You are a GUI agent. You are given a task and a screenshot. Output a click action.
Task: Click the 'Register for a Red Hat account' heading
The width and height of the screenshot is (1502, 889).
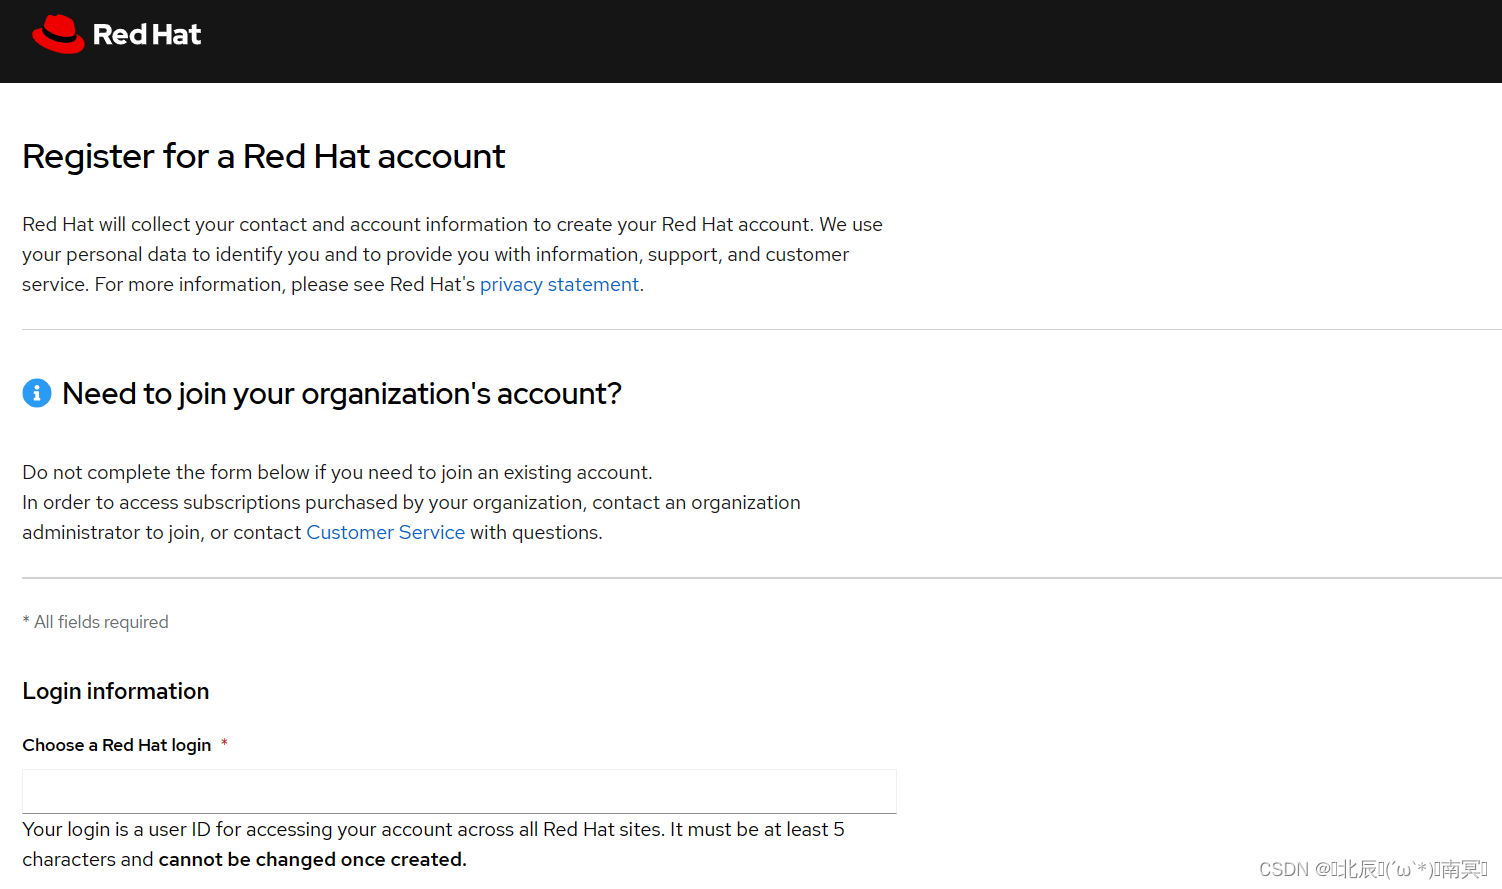click(x=264, y=157)
